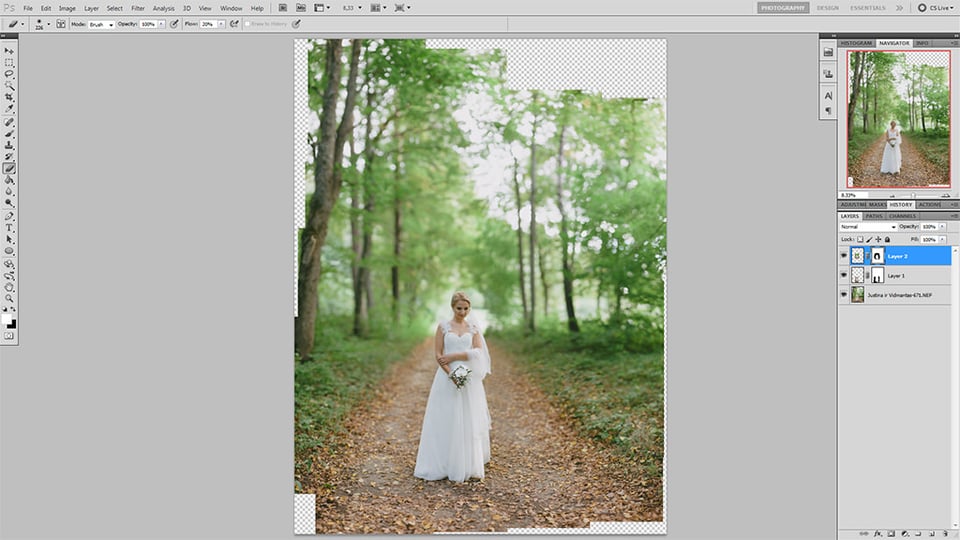960x540 pixels.
Task: Open the Tool Preset picker arrow
Action: pyautogui.click(x=23, y=24)
